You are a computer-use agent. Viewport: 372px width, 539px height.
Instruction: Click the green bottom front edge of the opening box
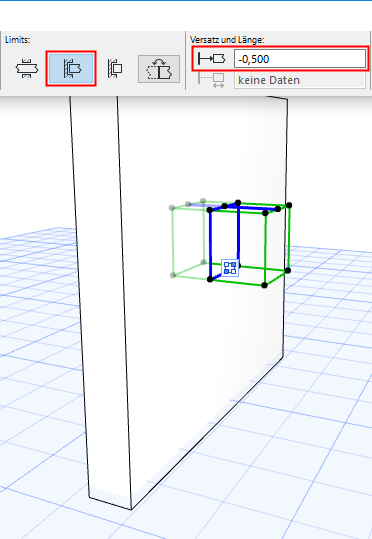tap(237, 282)
